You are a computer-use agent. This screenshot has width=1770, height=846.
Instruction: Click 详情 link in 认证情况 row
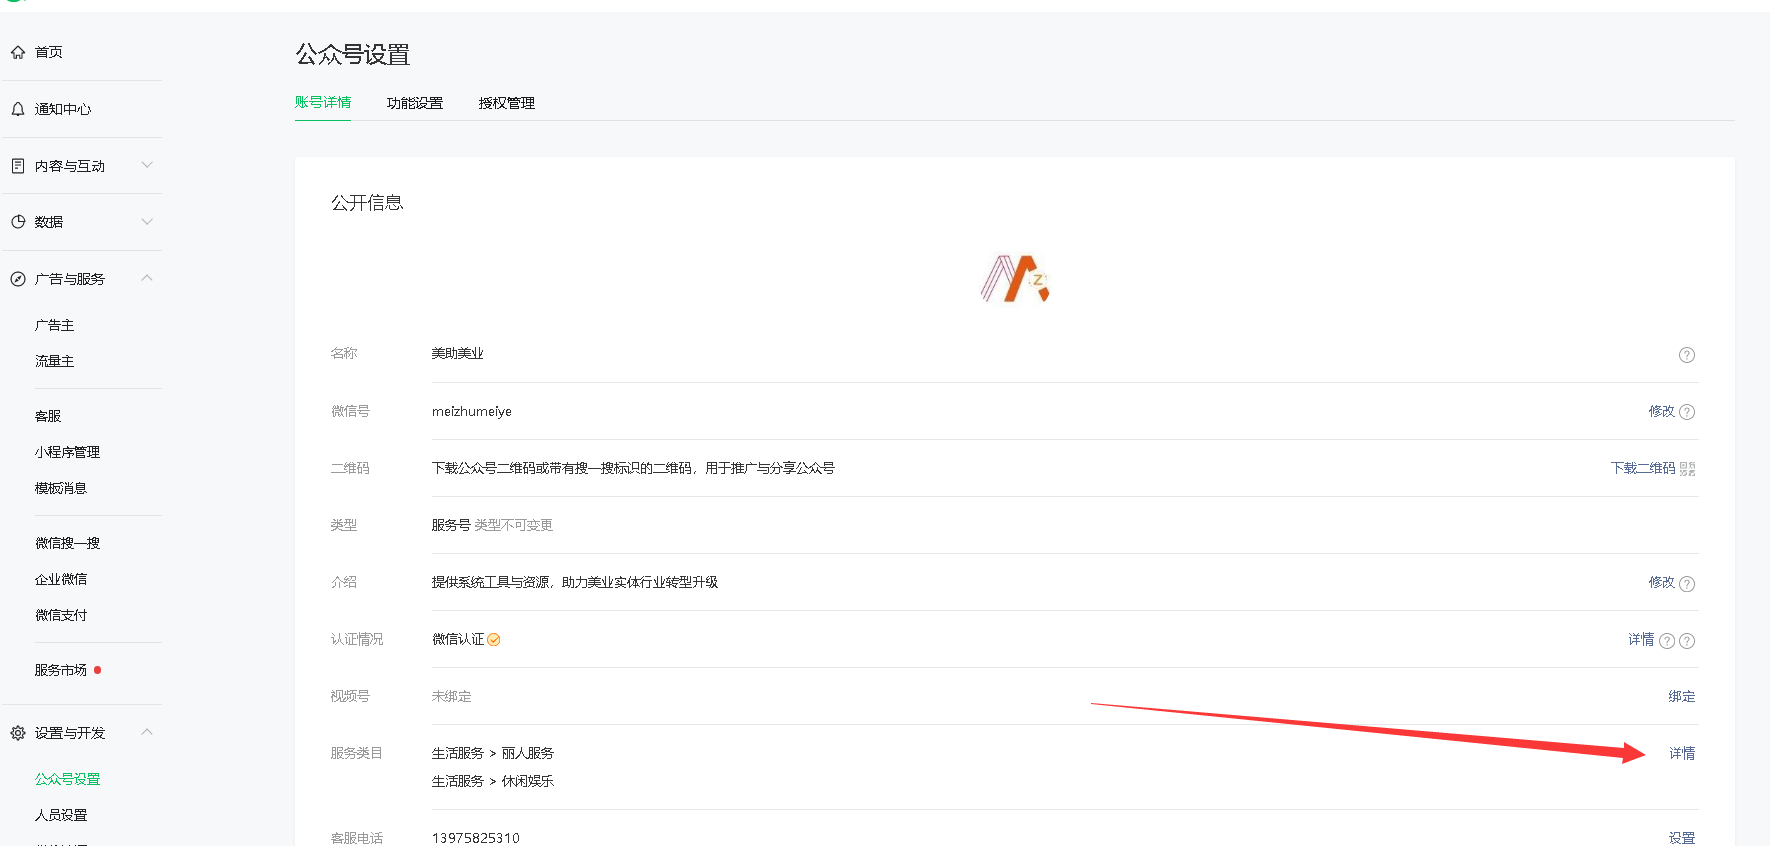pos(1641,639)
